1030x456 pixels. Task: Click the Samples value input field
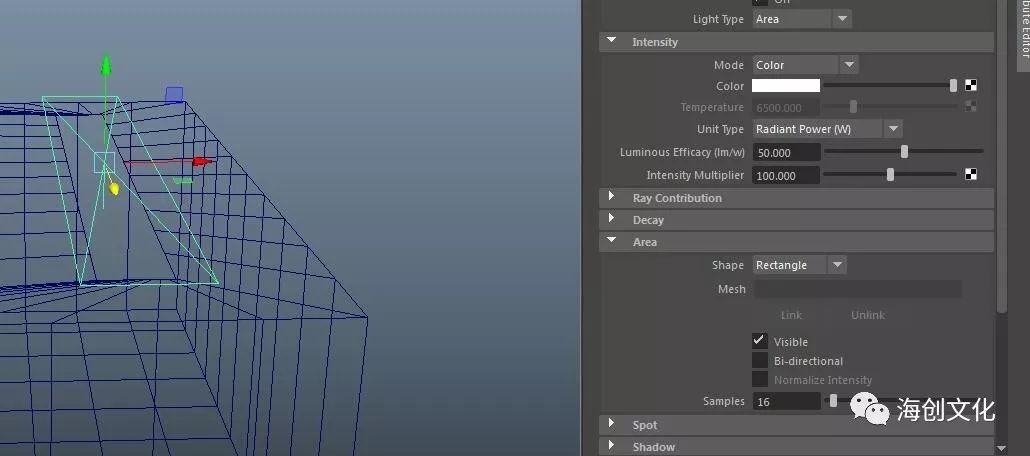click(786, 401)
